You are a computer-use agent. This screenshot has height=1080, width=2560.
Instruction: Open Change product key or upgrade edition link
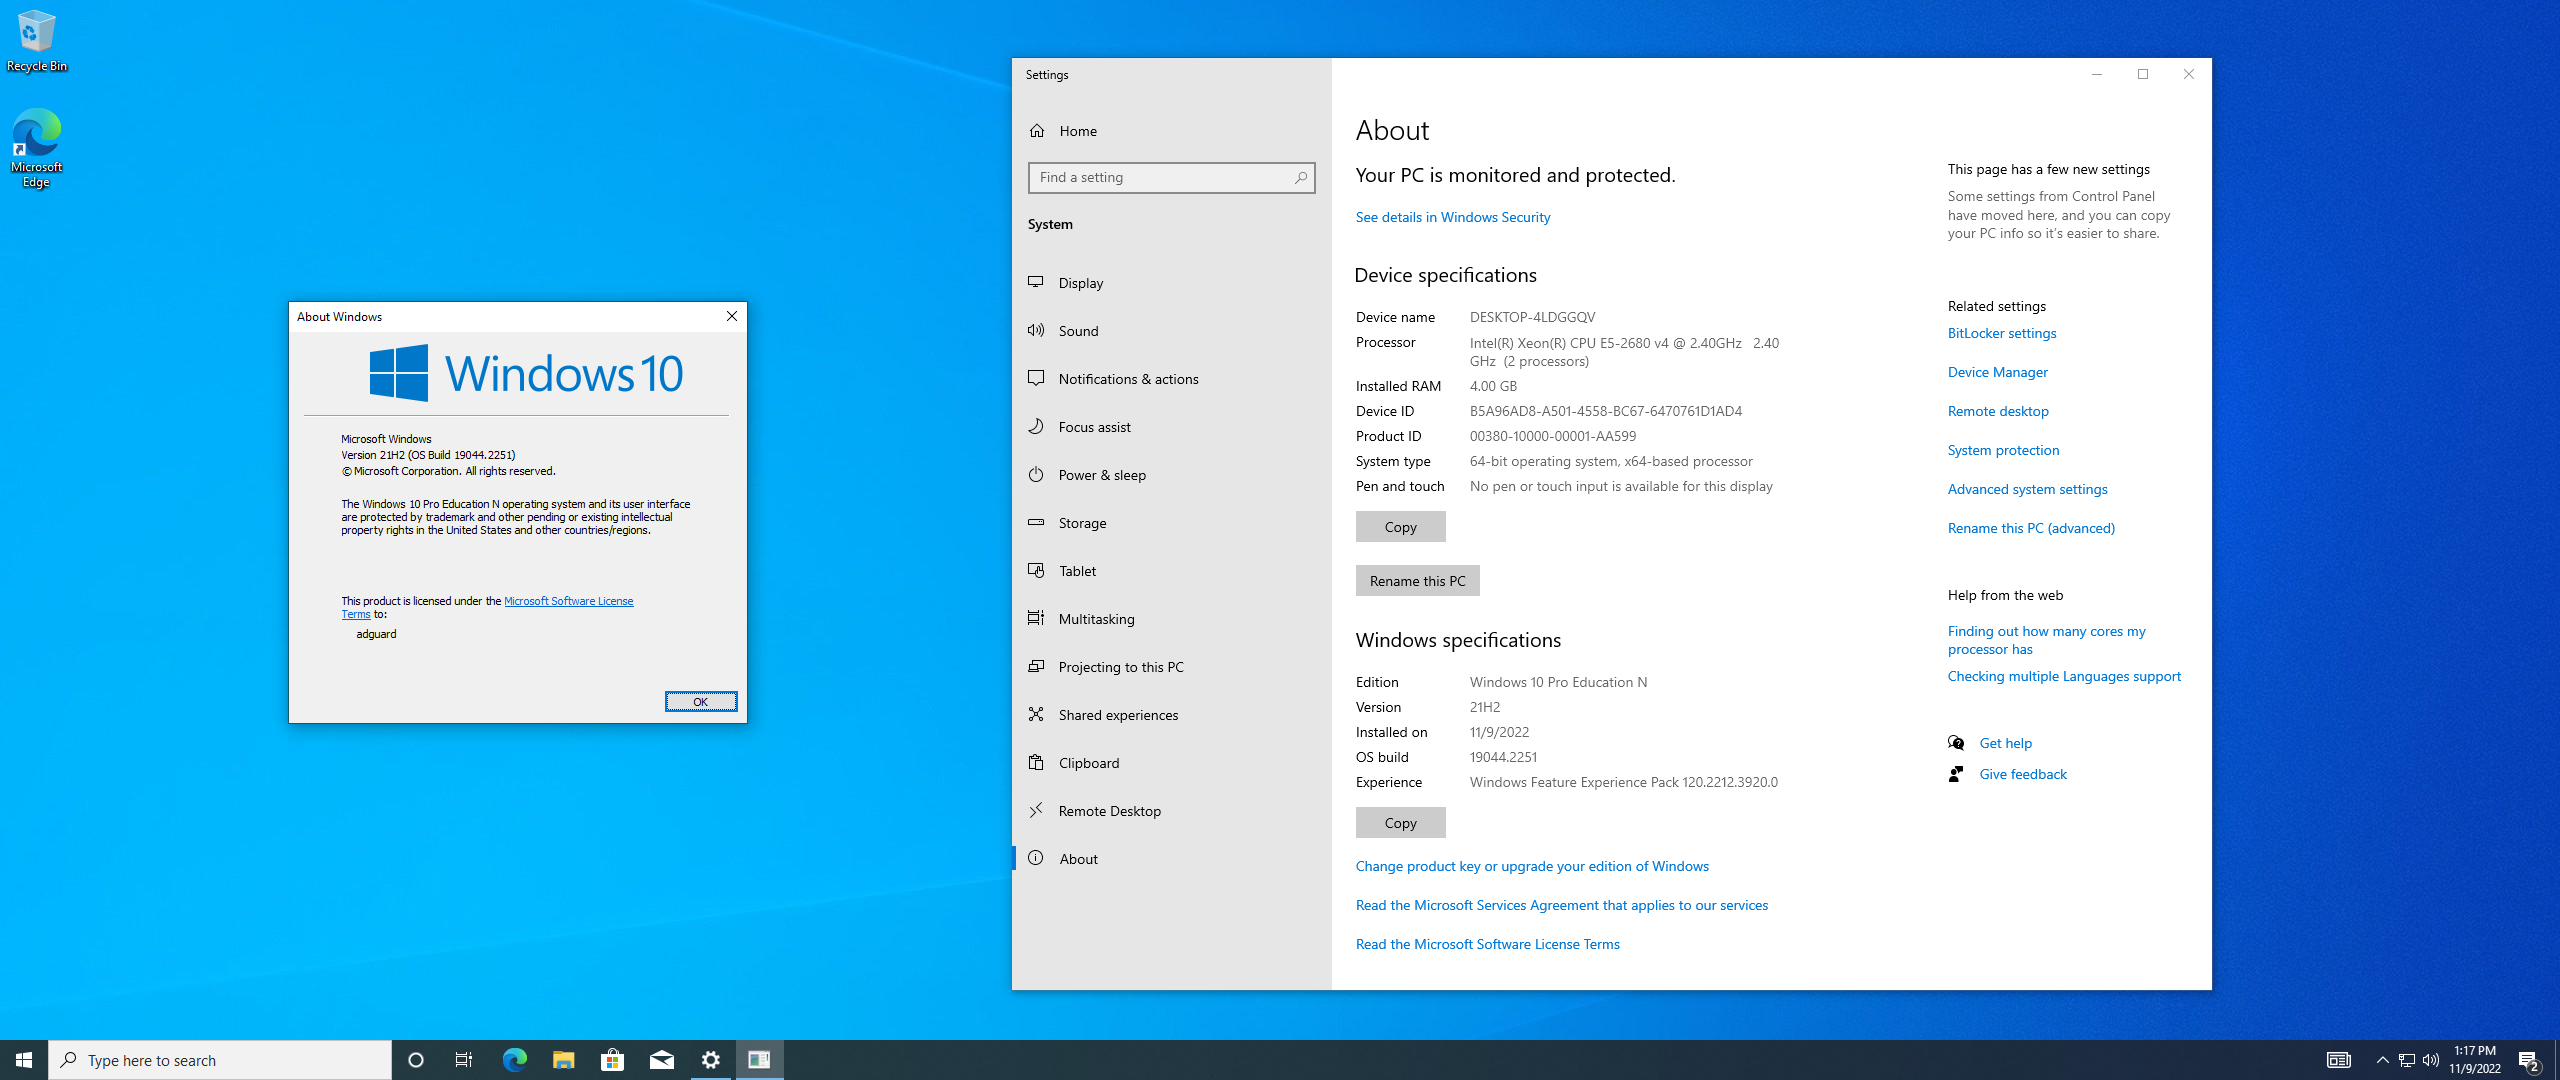tap(1532, 866)
